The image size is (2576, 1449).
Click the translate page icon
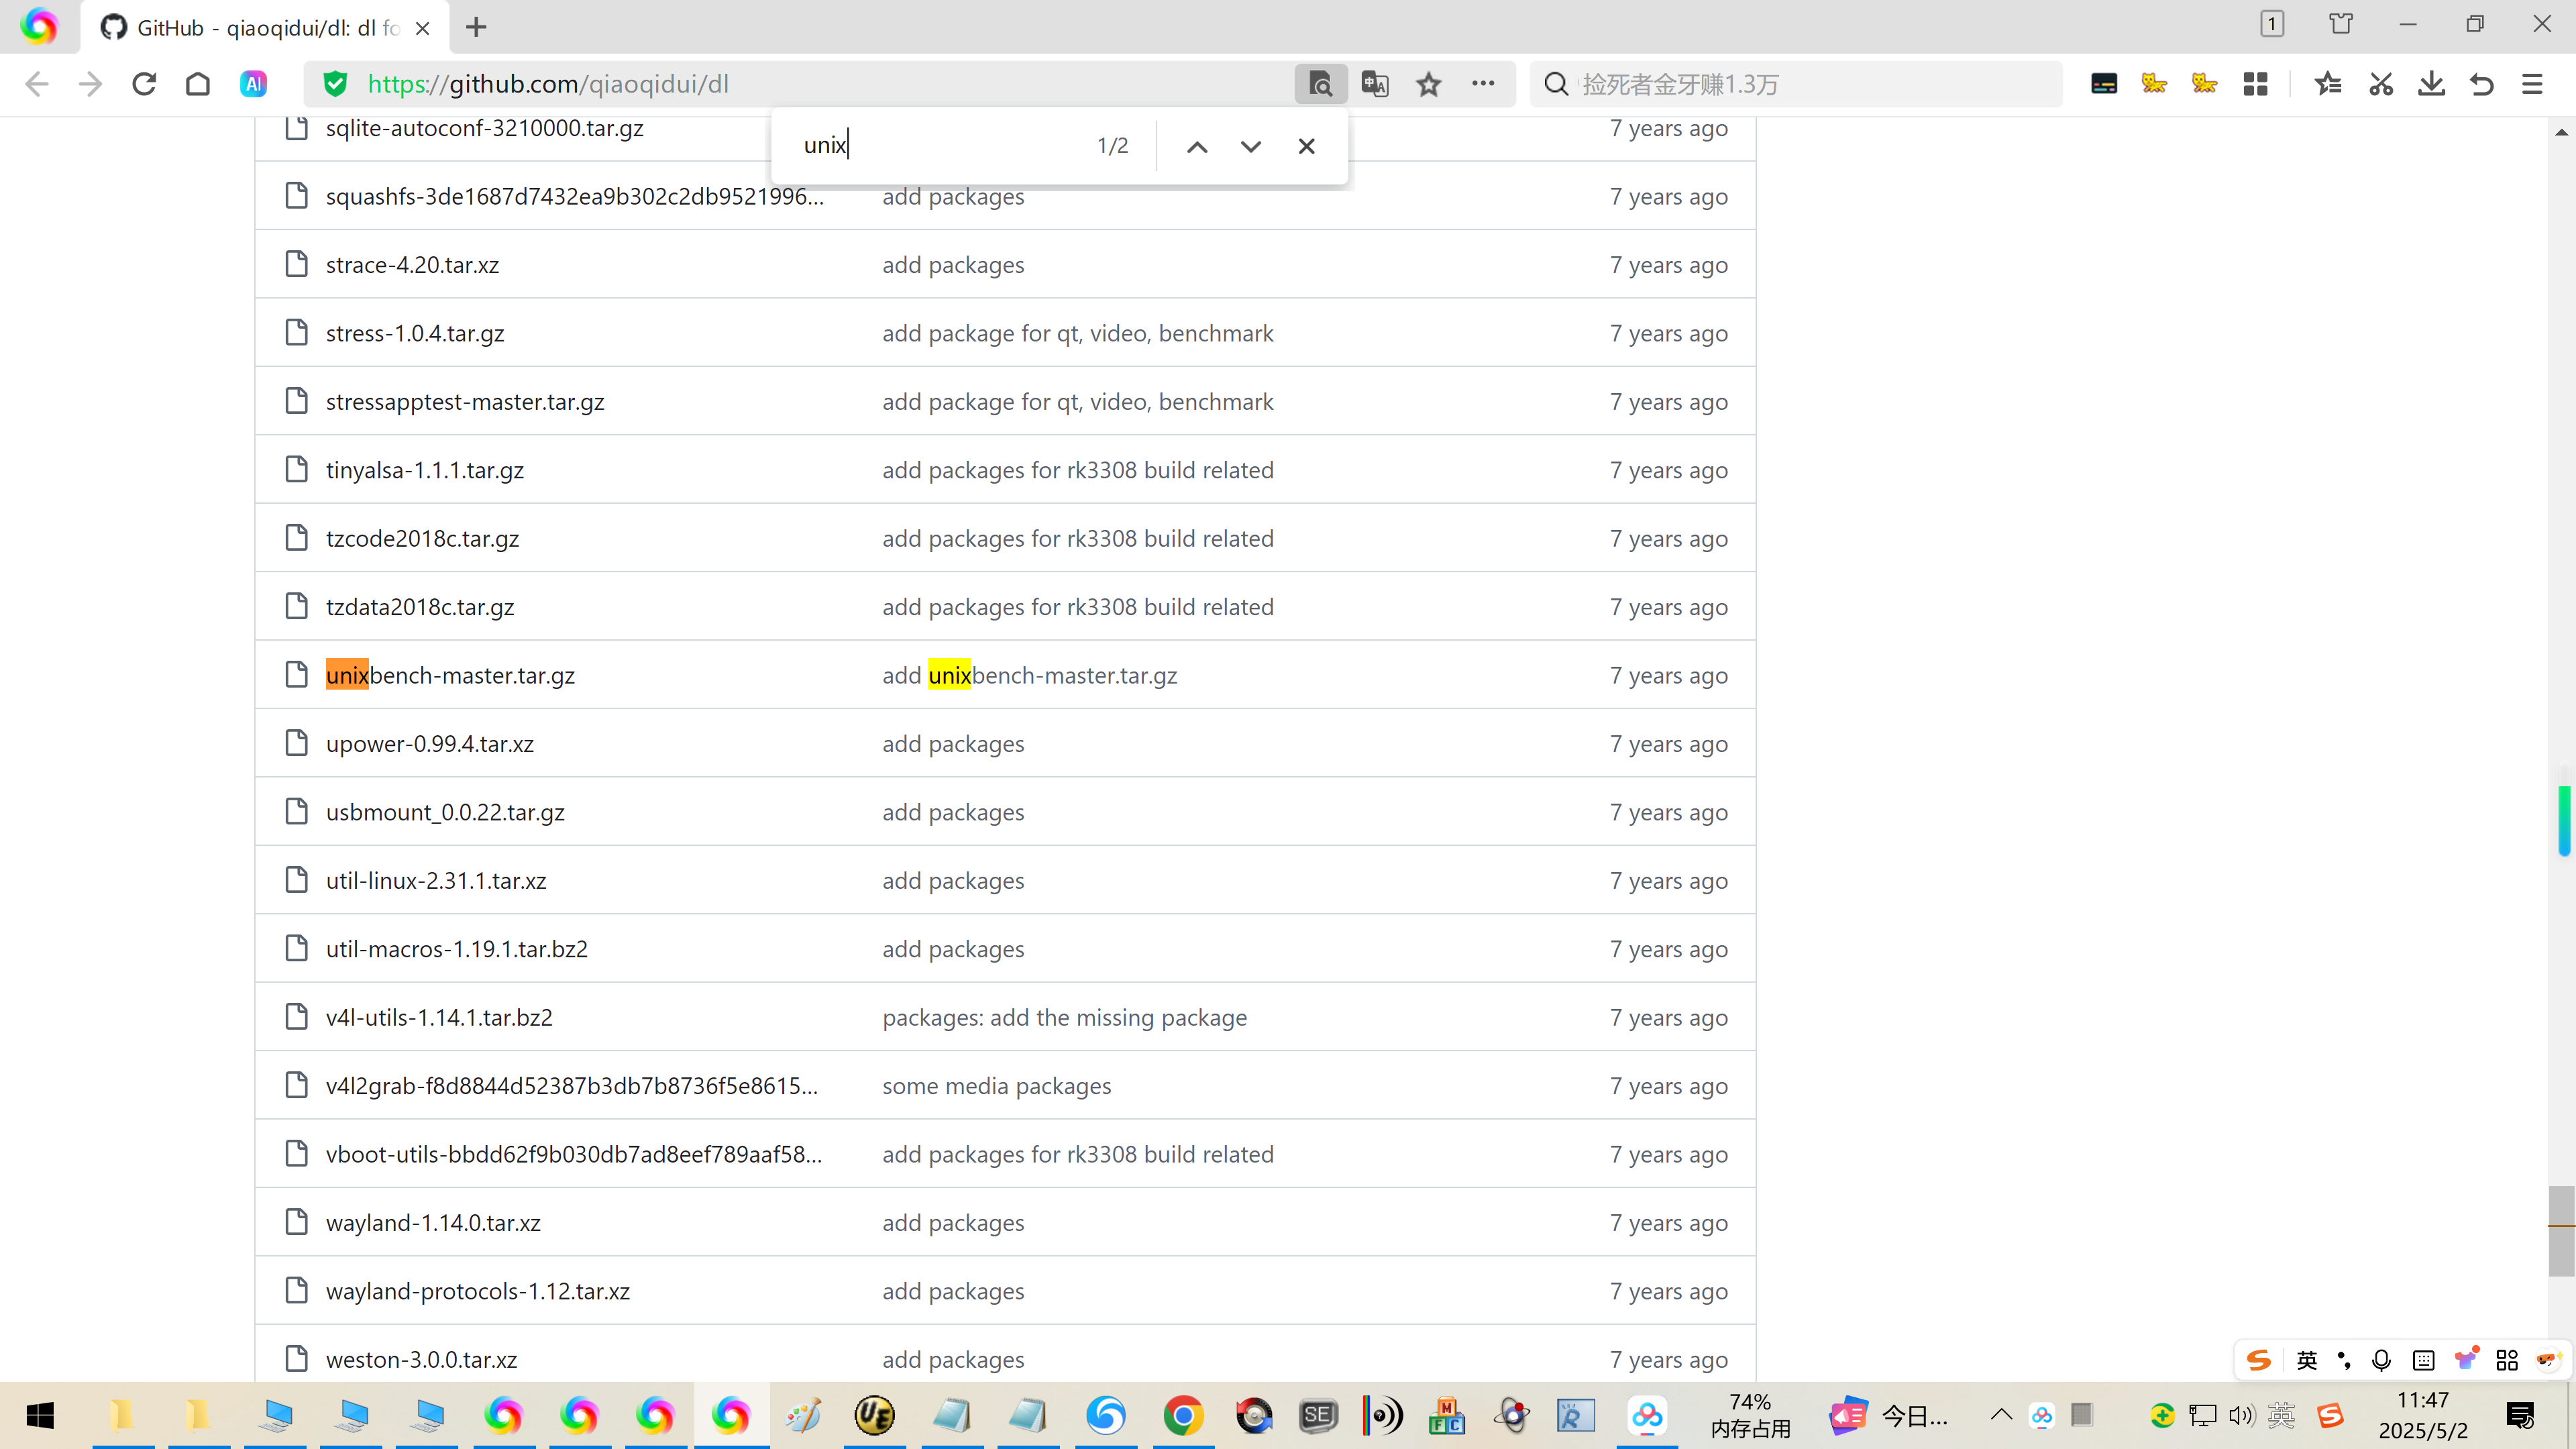[x=1375, y=84]
